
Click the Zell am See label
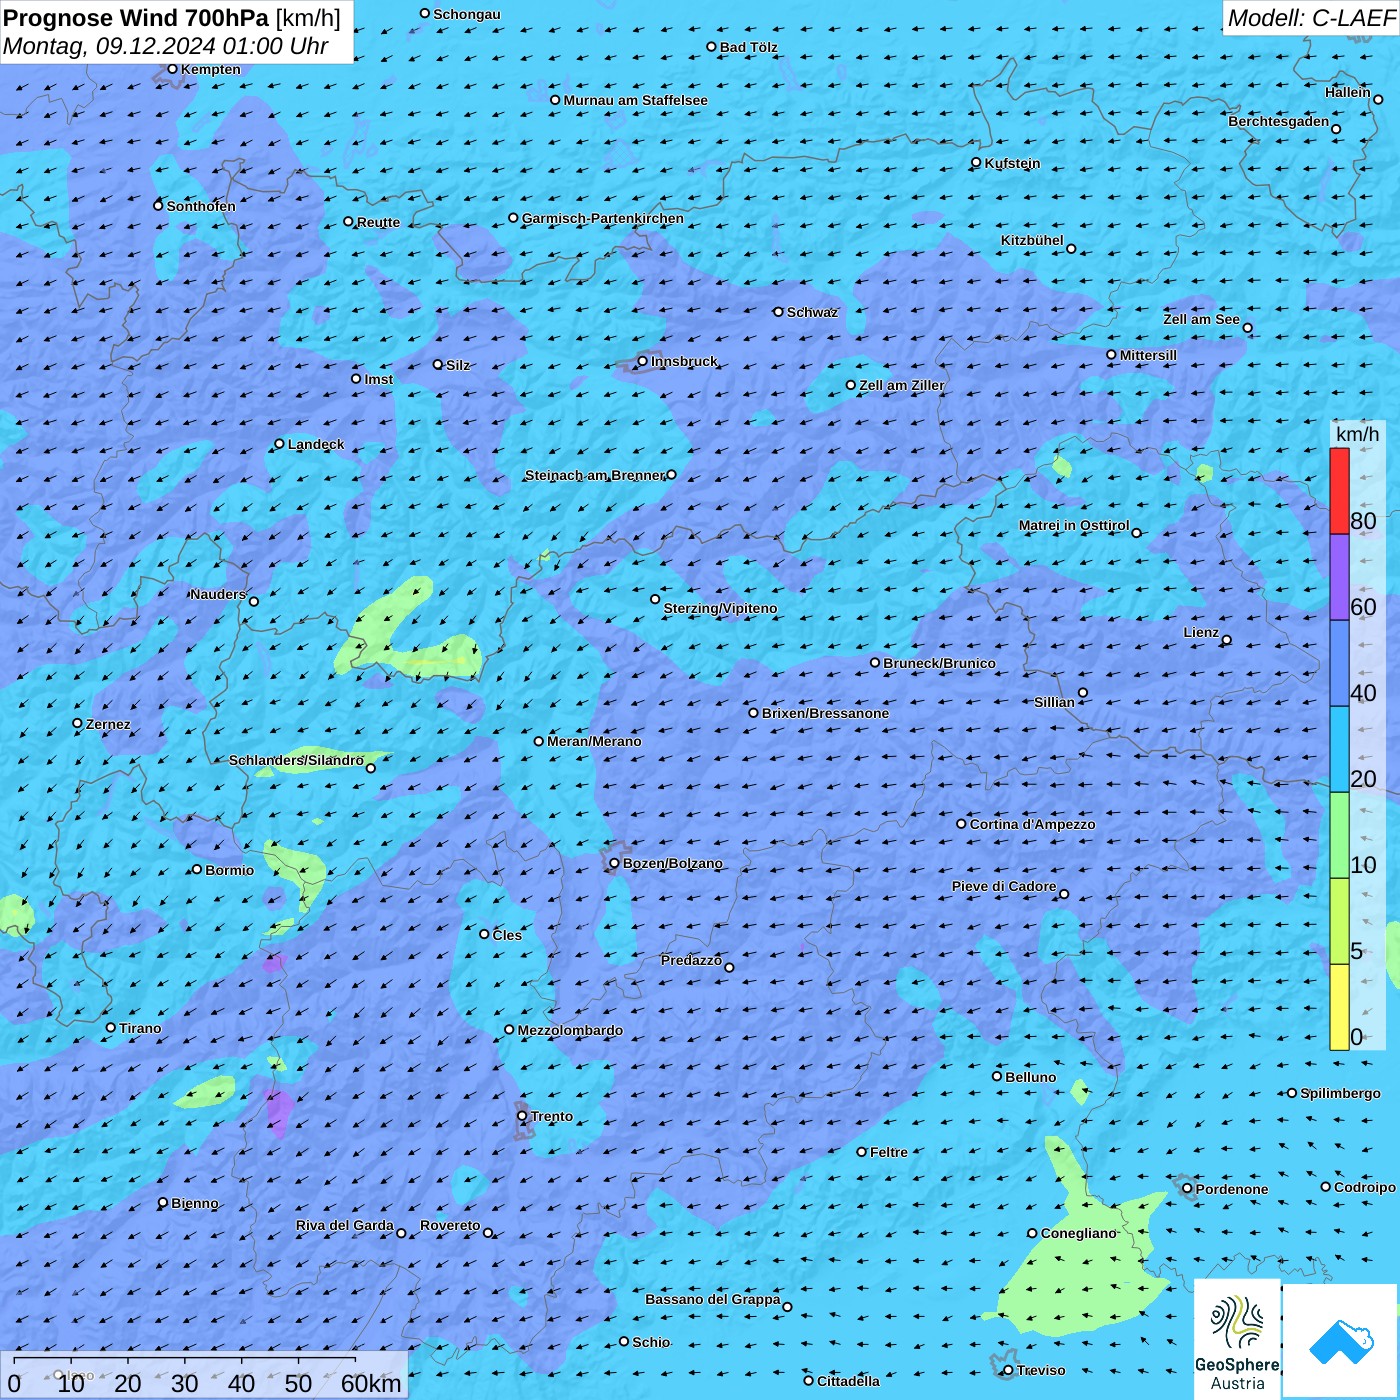click(1201, 319)
